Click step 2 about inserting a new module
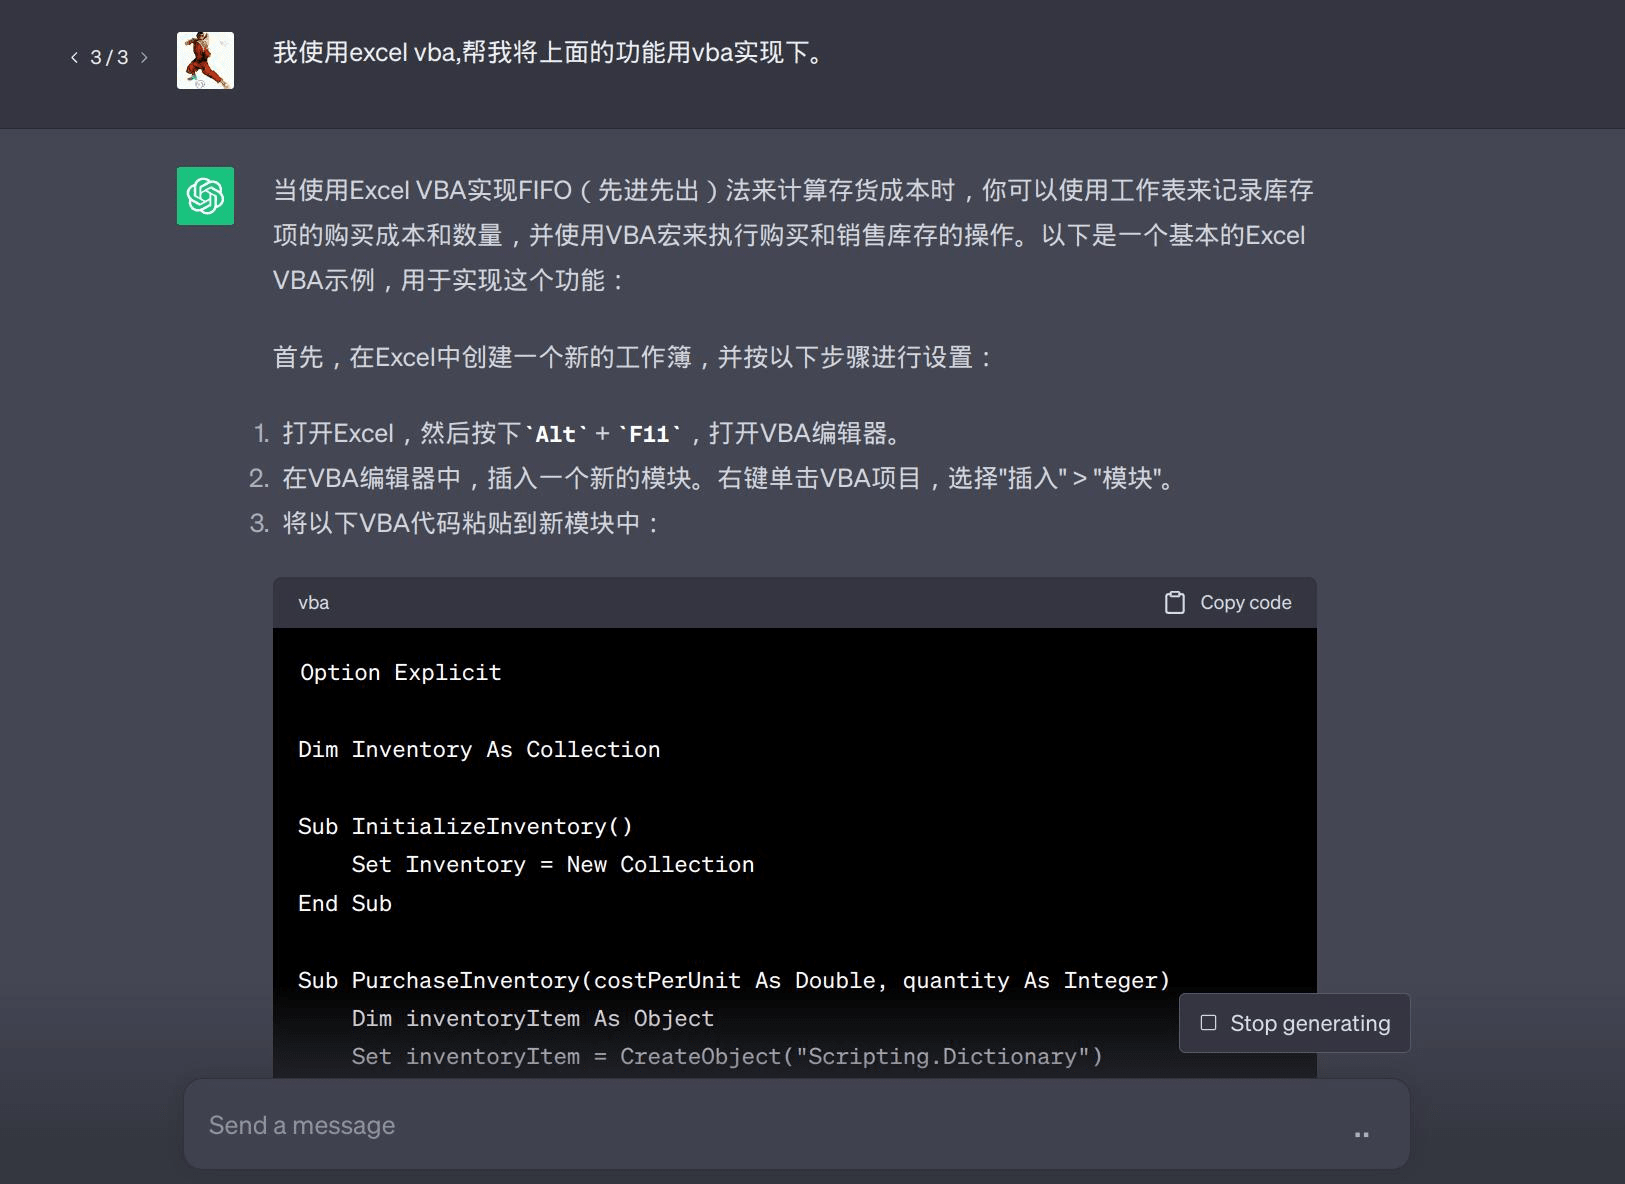This screenshot has width=1625, height=1184. [730, 478]
